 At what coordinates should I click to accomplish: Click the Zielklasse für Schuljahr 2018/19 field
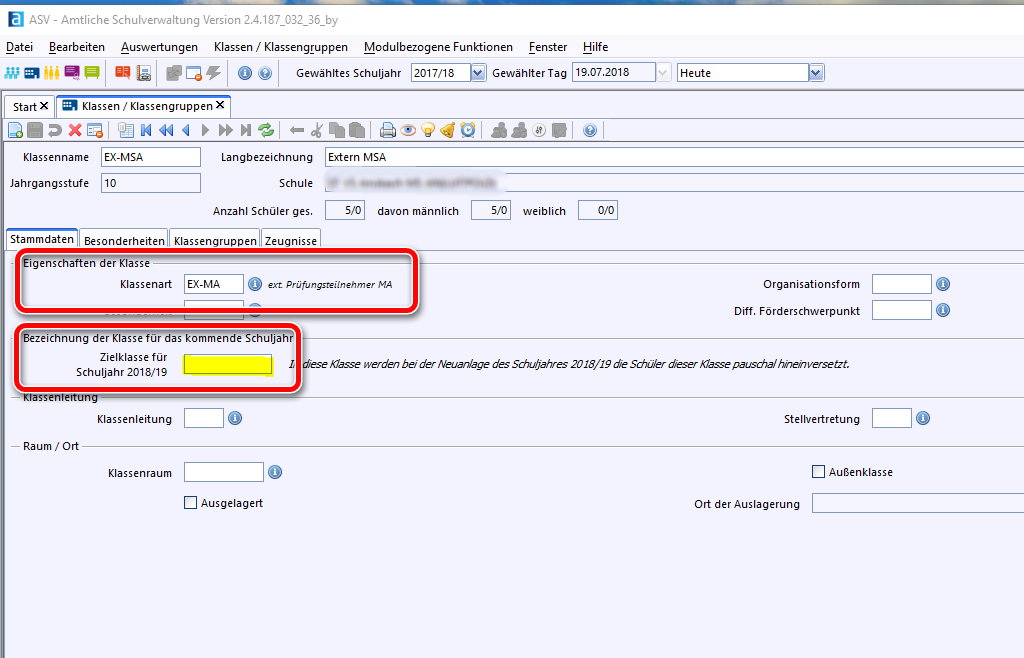coord(228,364)
